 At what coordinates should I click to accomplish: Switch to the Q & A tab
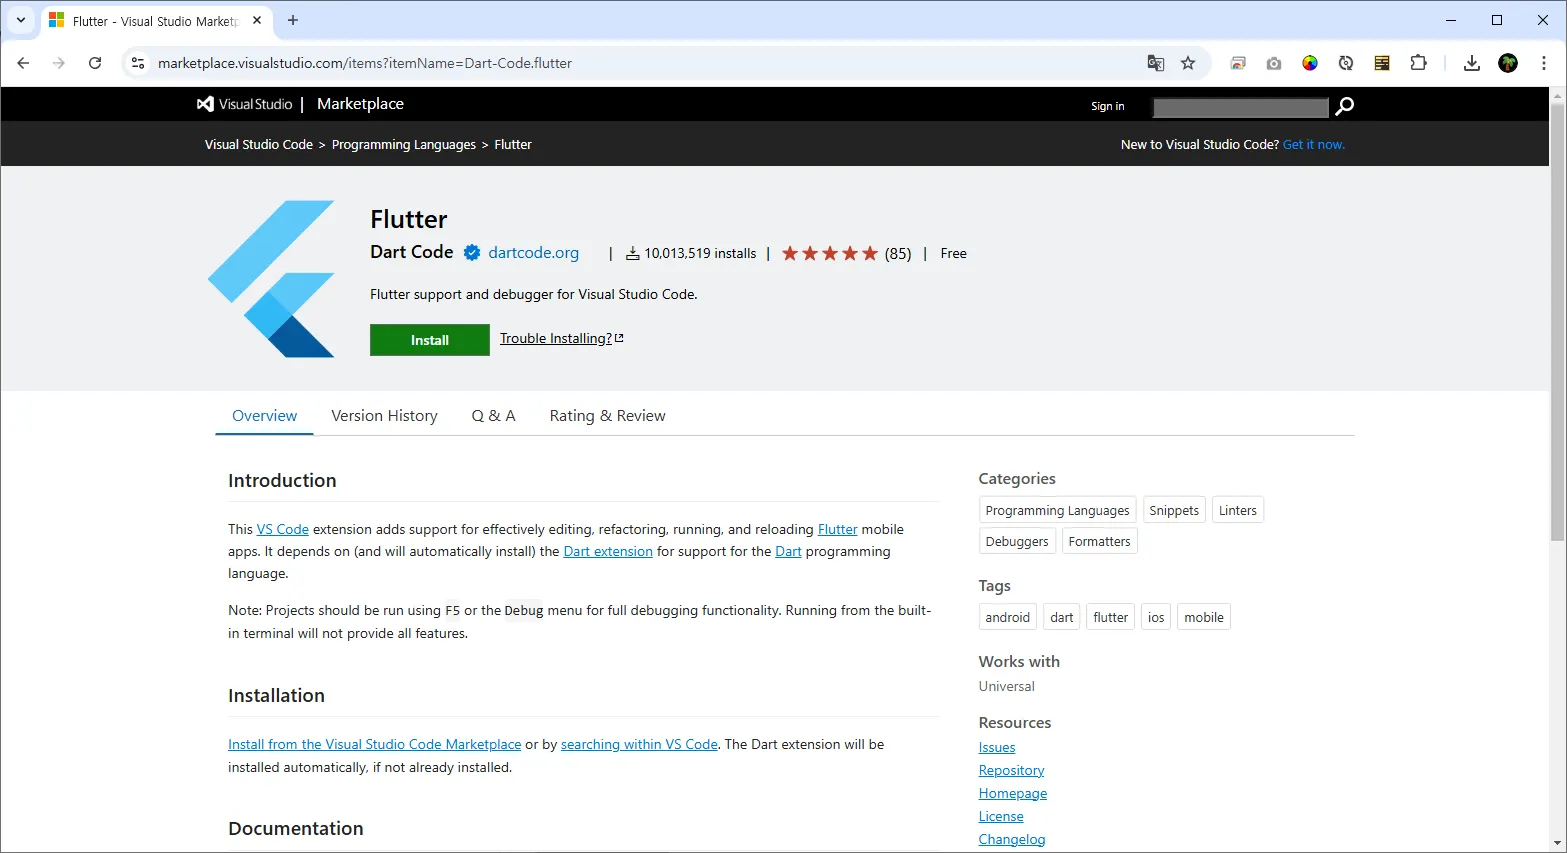(493, 416)
